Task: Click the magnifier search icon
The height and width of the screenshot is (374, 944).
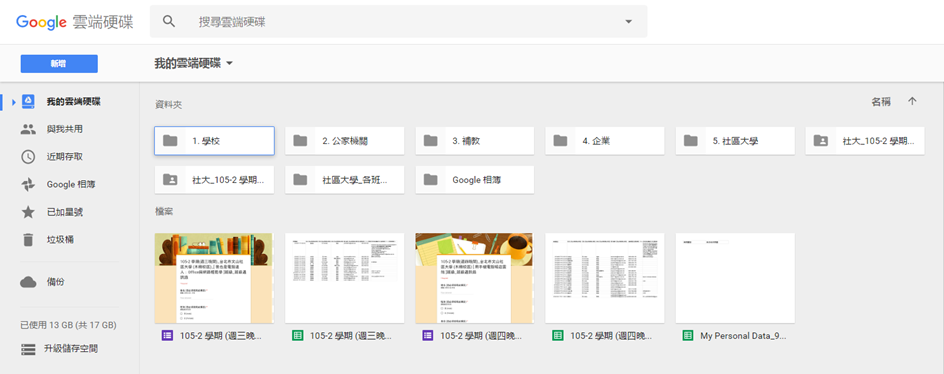Action: coord(169,22)
